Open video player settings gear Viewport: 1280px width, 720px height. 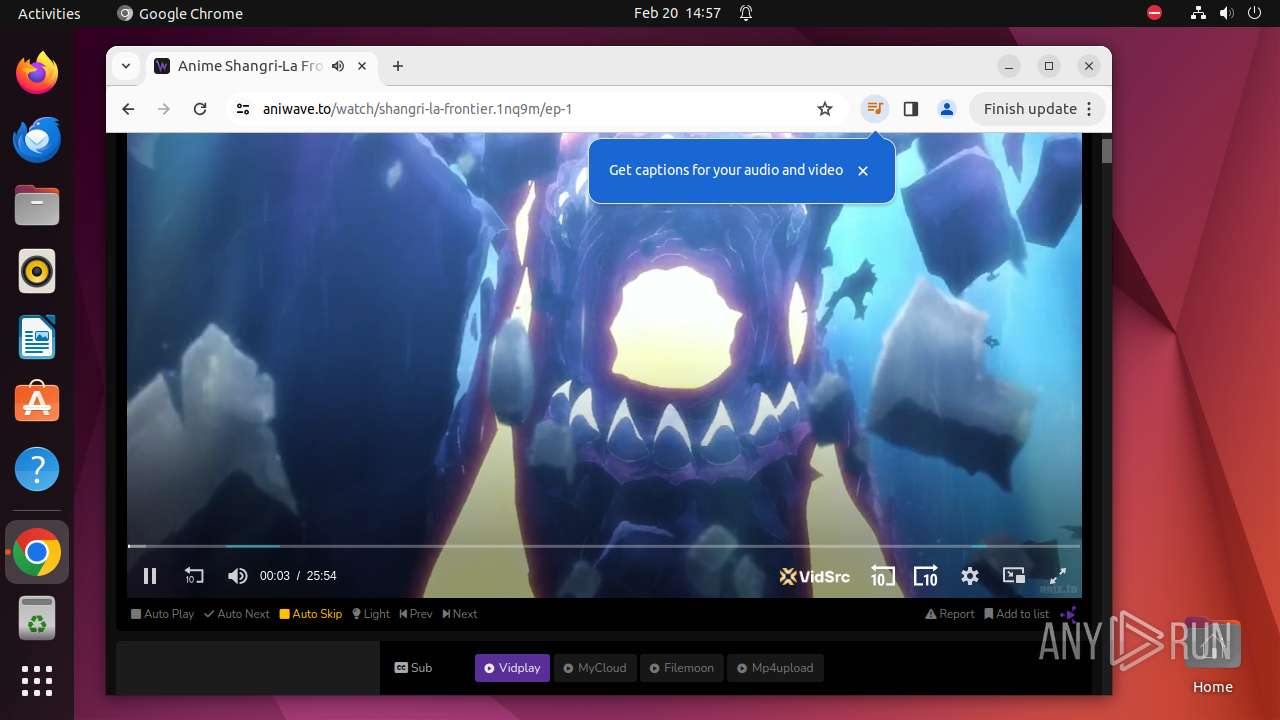click(970, 576)
